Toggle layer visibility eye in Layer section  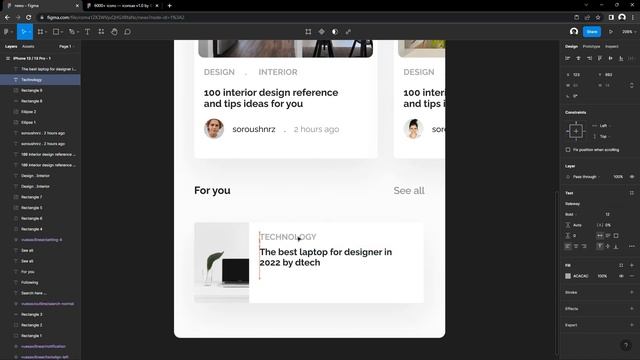tap(632, 177)
